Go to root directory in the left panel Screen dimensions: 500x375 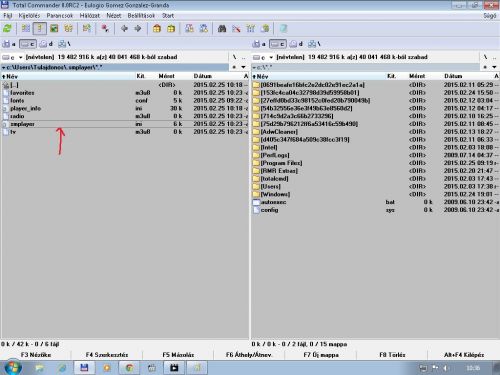(x=235, y=57)
